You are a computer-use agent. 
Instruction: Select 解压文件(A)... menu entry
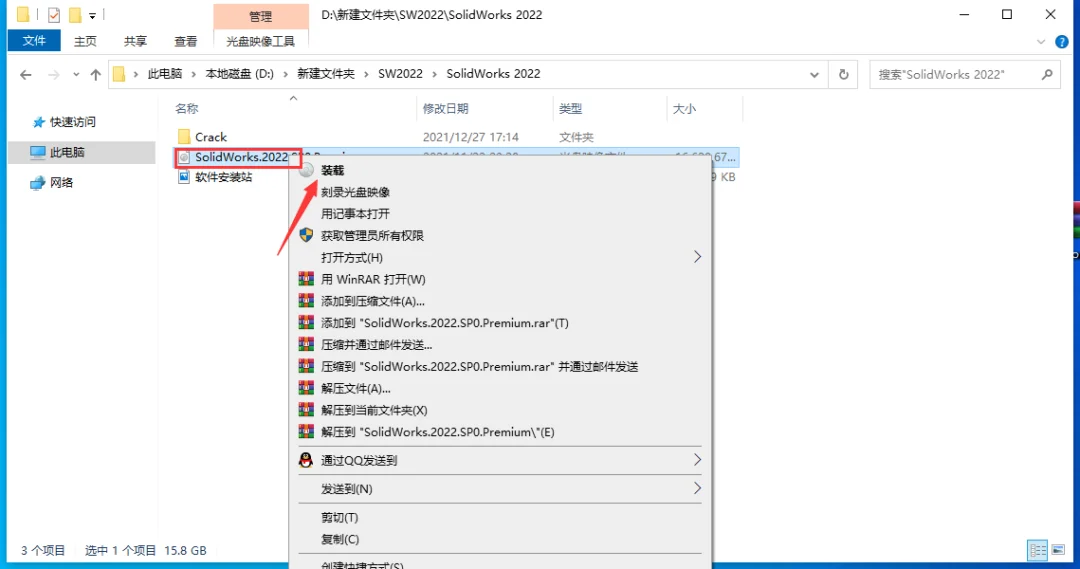pos(500,389)
